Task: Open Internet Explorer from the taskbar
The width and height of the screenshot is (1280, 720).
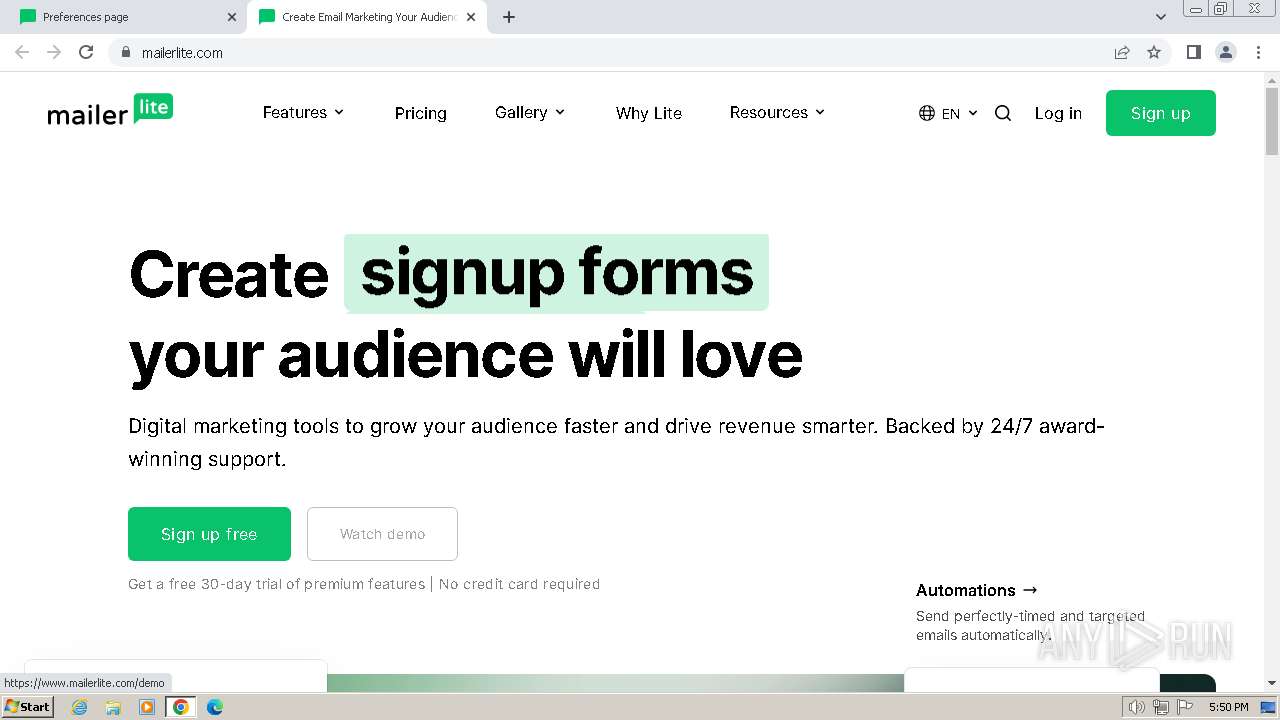Action: pos(80,707)
